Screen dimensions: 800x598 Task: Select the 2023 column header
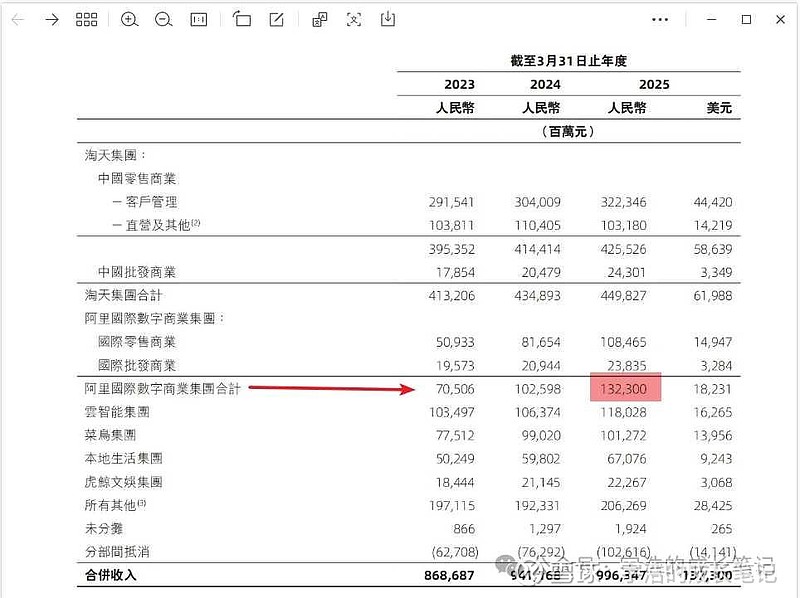coord(460,84)
